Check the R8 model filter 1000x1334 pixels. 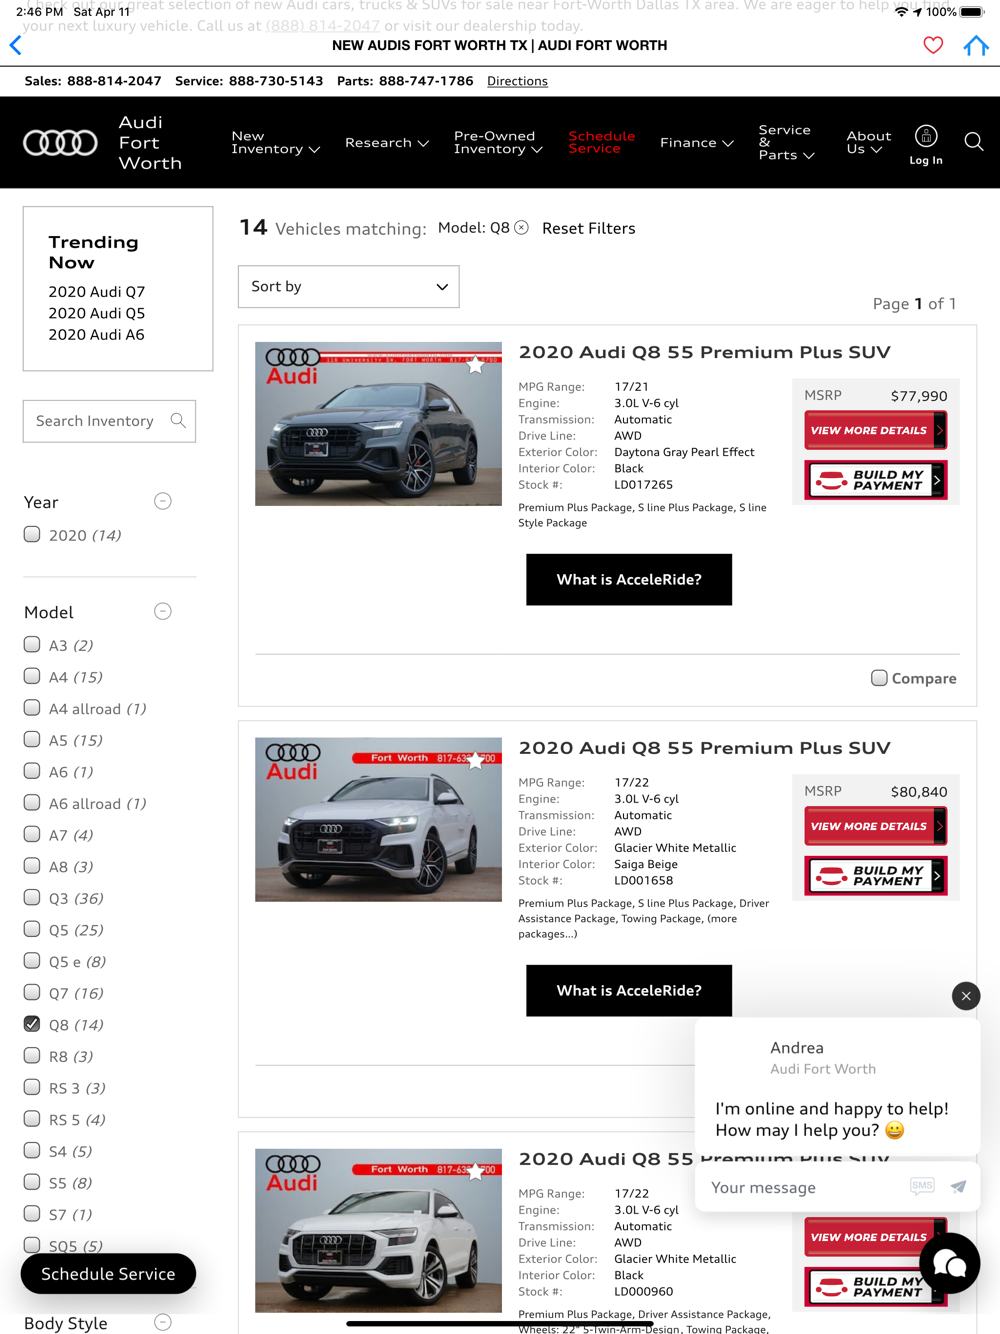pos(32,1055)
